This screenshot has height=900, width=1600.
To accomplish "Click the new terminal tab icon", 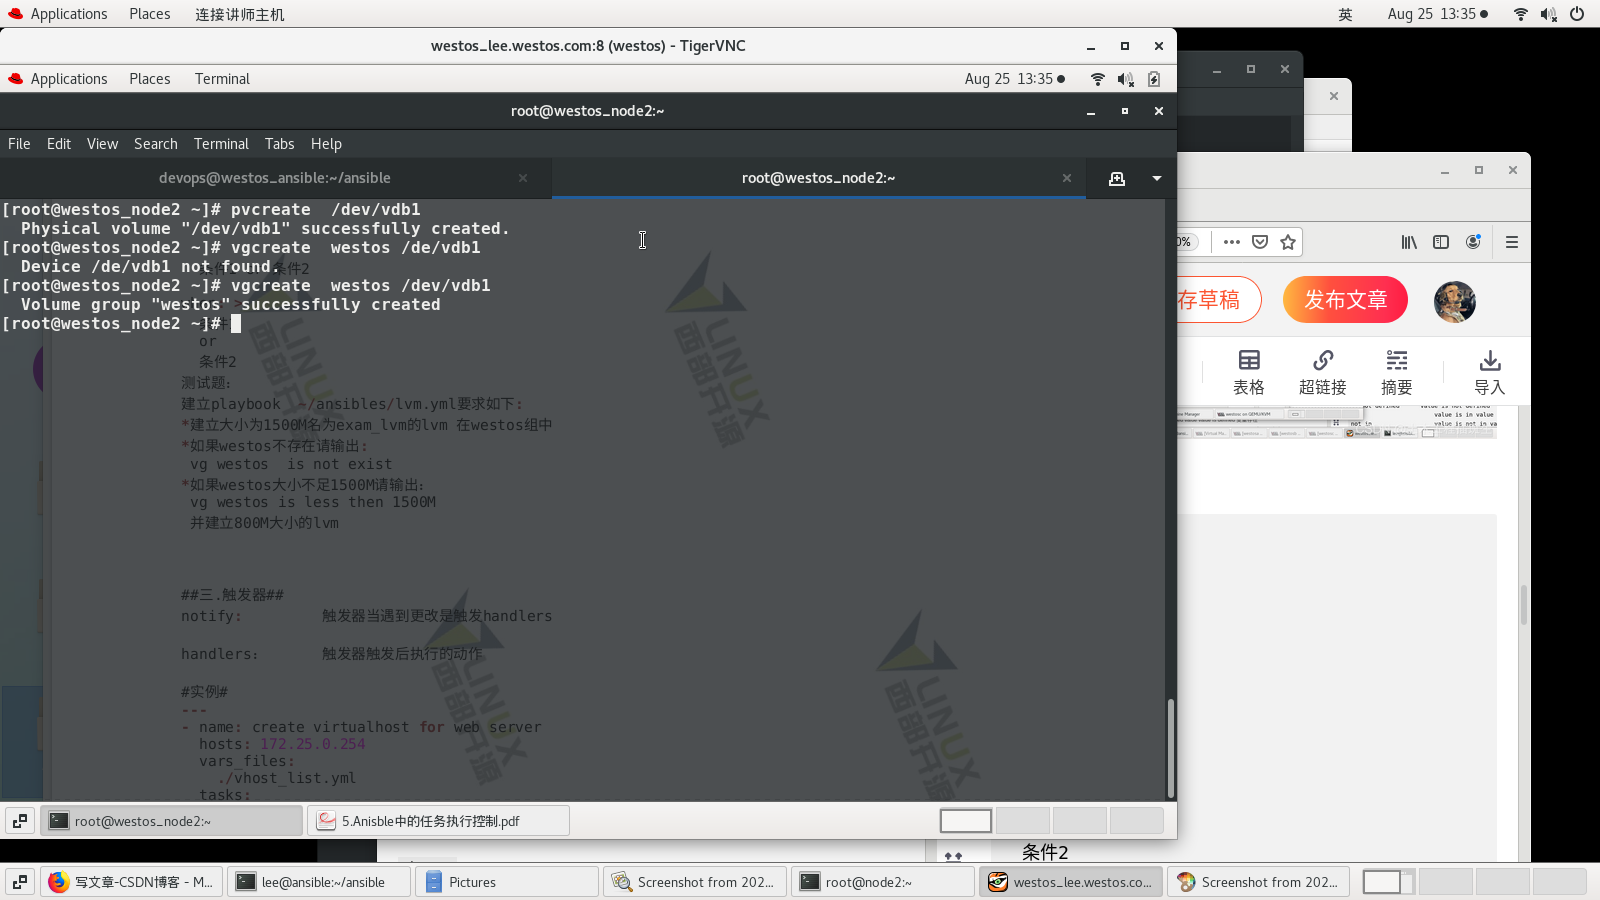I will (1117, 178).
